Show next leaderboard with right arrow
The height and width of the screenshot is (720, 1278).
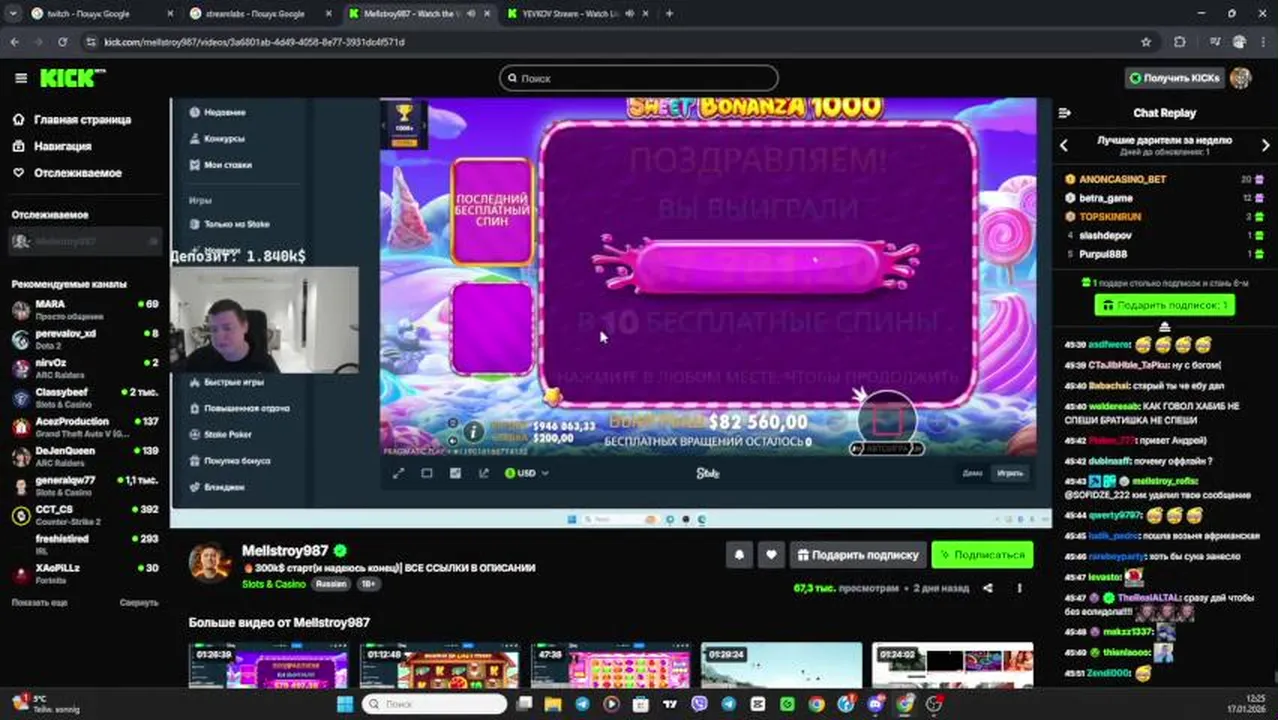[1265, 145]
